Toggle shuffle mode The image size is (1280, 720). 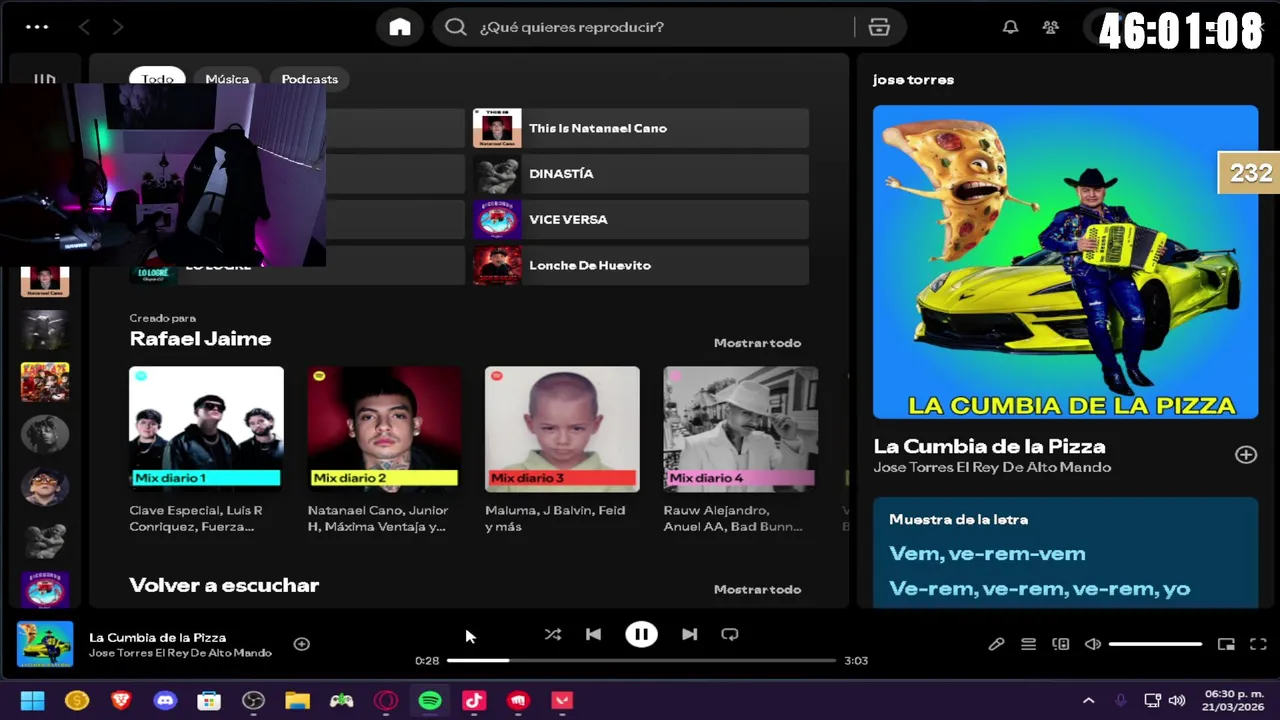point(552,634)
